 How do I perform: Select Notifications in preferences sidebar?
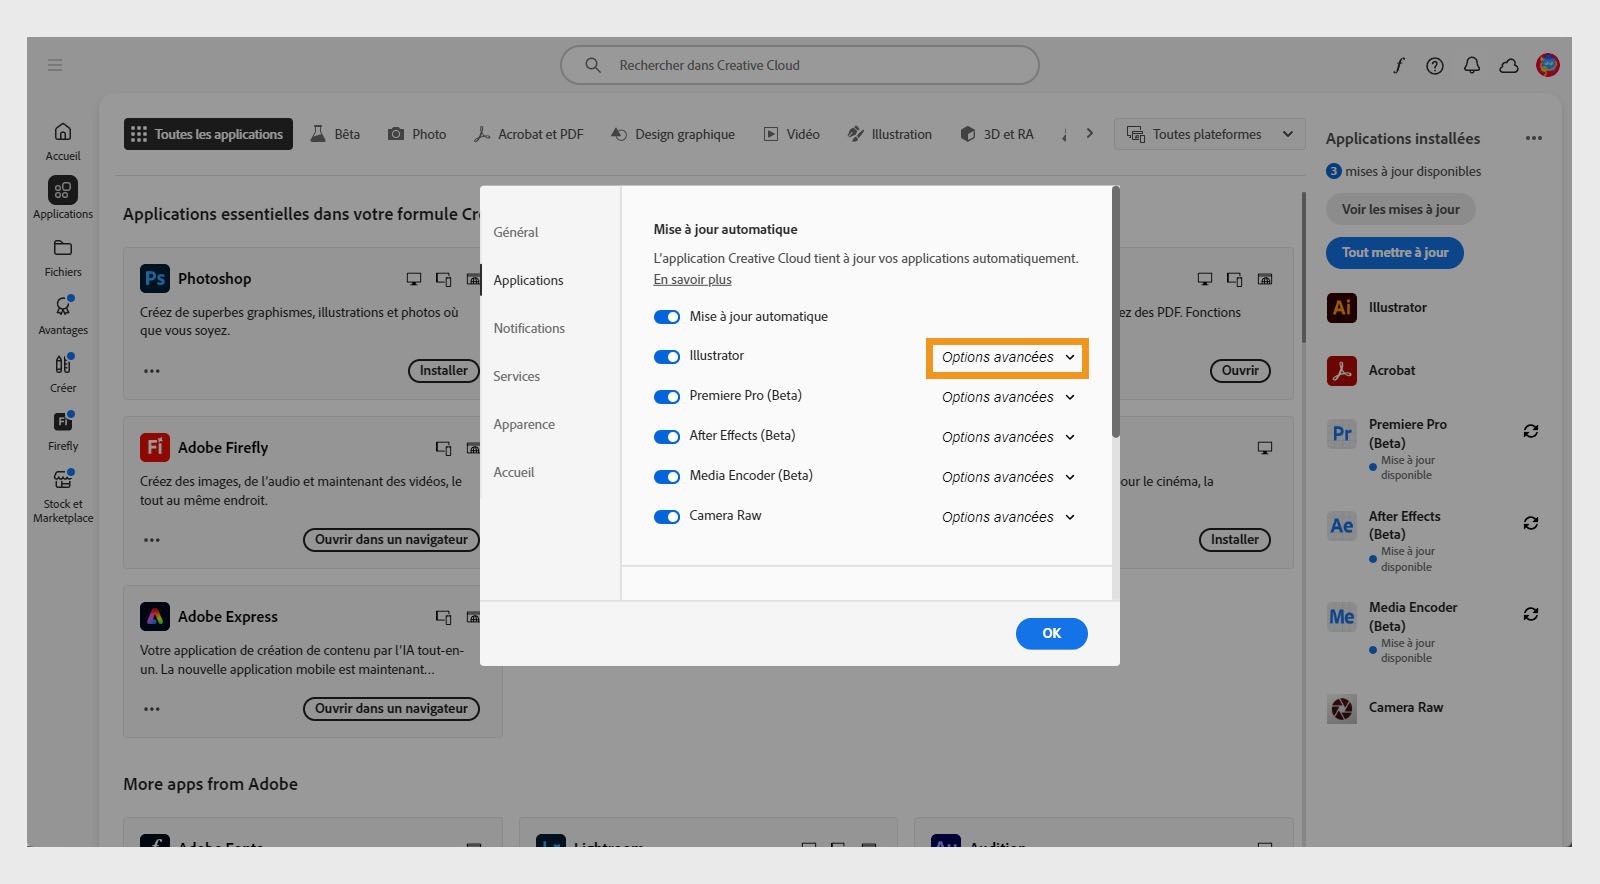point(529,328)
